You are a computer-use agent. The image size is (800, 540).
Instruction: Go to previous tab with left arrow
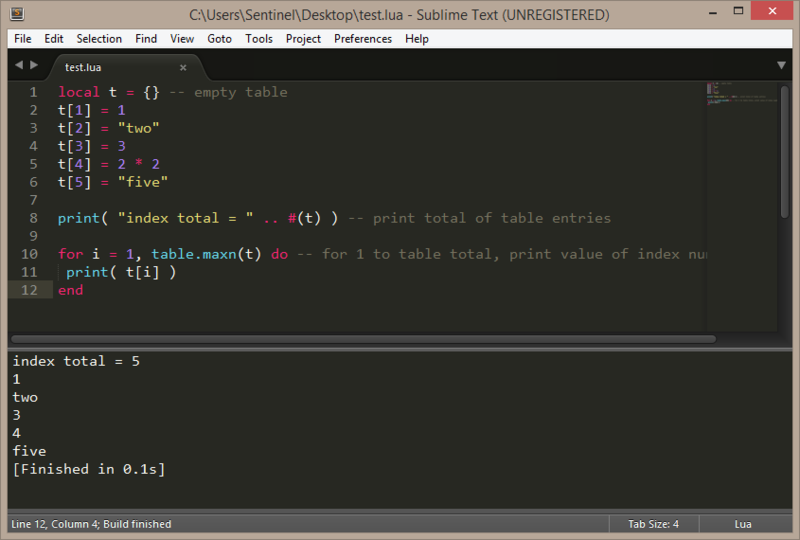tap(19, 65)
